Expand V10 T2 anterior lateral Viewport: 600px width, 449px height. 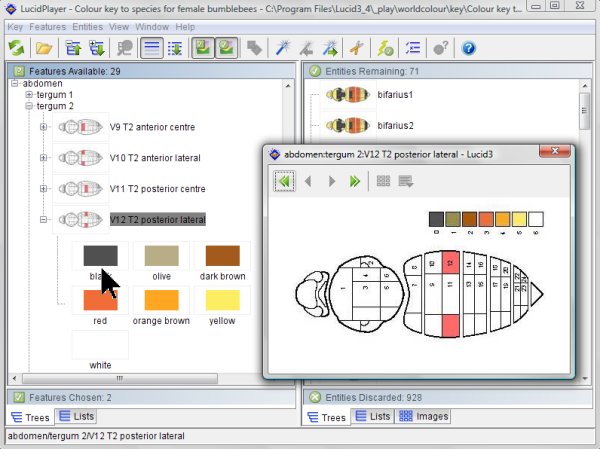point(43,158)
